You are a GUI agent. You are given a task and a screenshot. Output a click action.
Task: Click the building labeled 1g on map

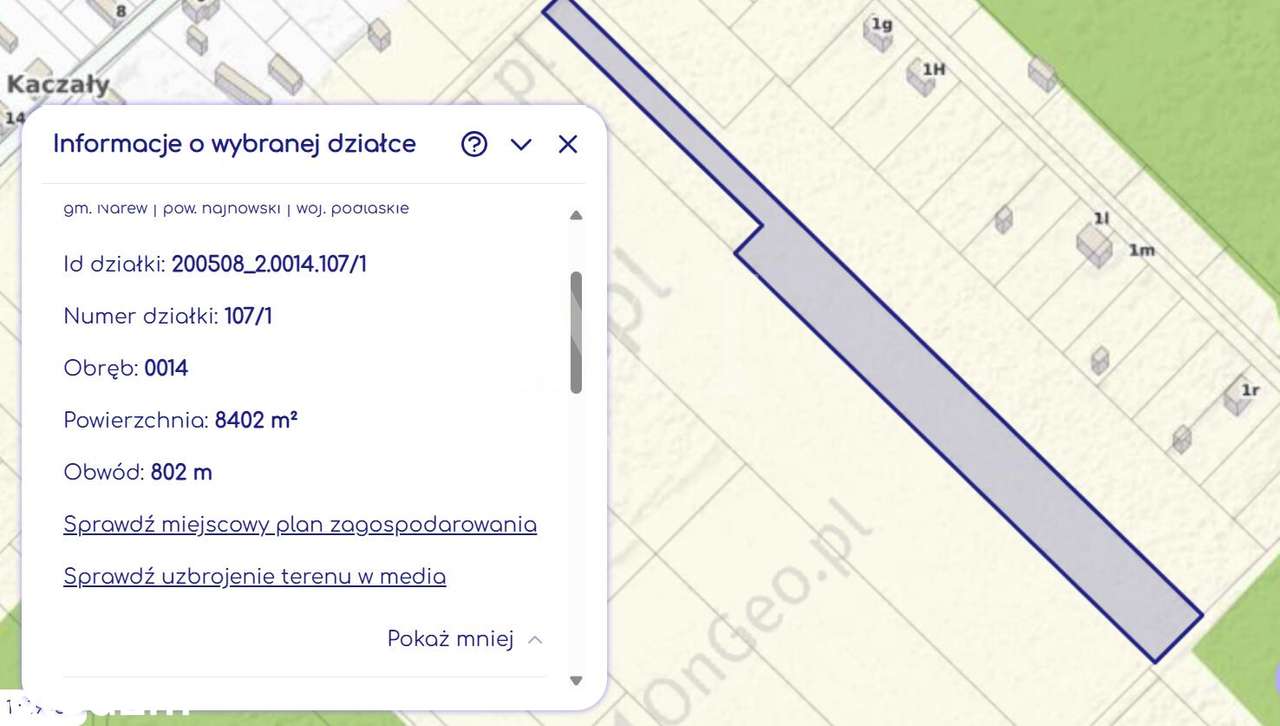click(x=877, y=33)
